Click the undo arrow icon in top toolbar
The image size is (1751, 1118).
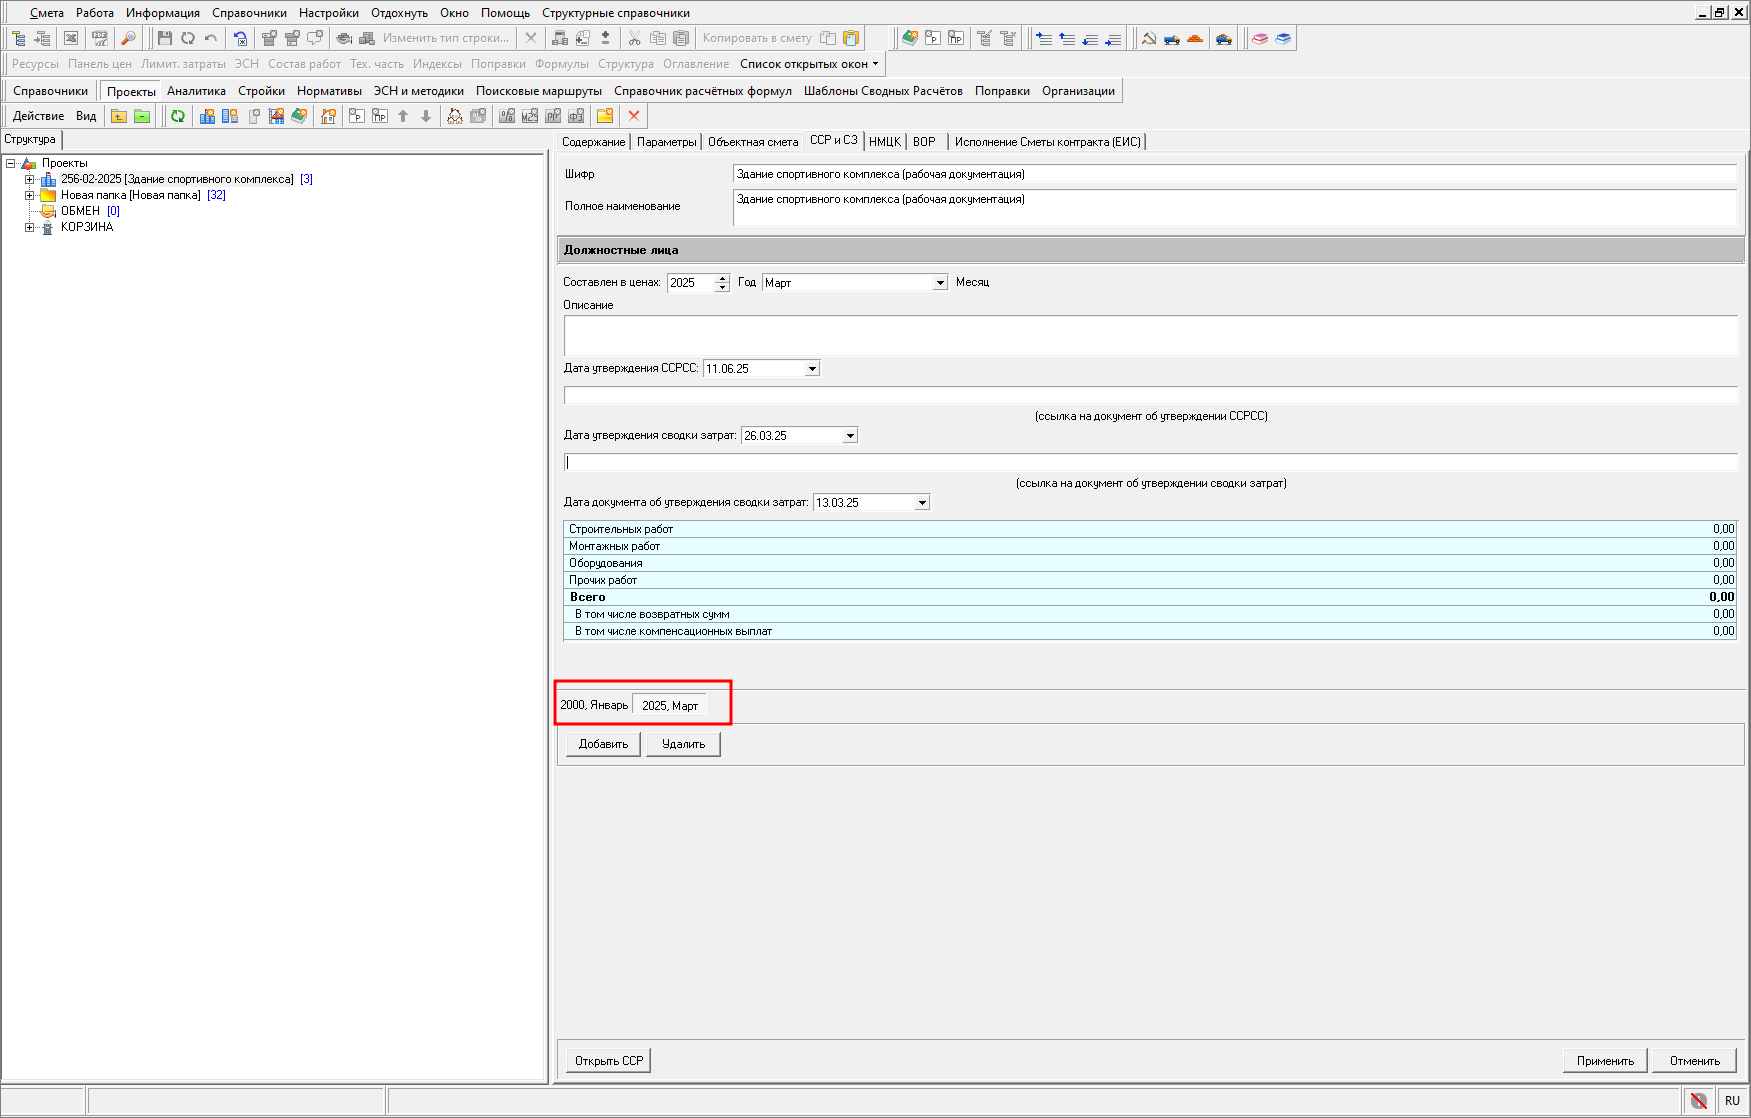211,38
